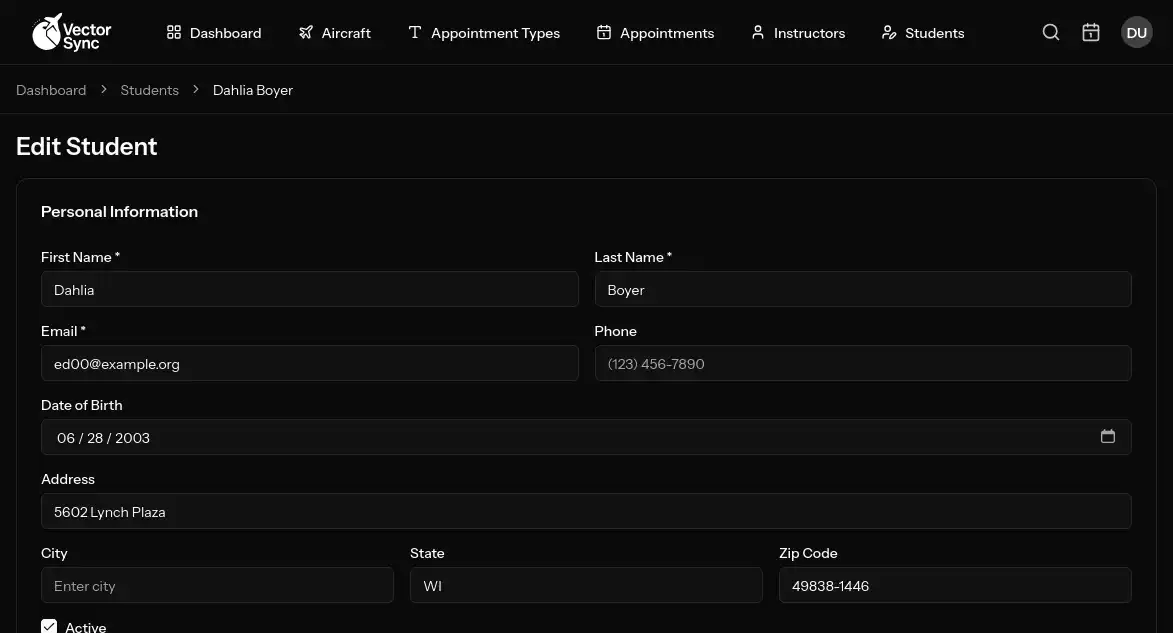Focus the First Name field
The height and width of the screenshot is (633, 1173).
[x=309, y=290]
